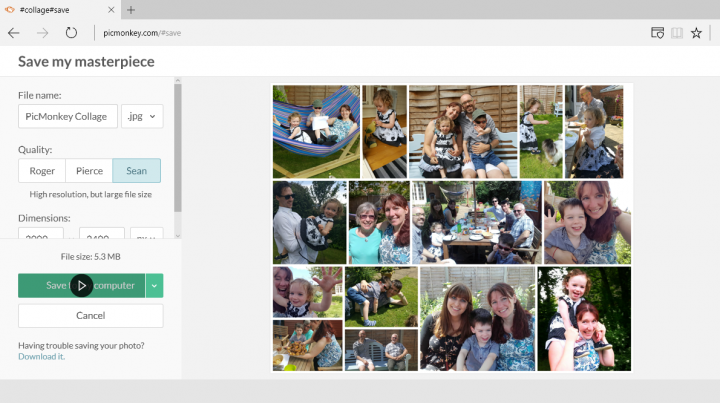Click the File name: label
This screenshot has width=720, height=403.
39,95
